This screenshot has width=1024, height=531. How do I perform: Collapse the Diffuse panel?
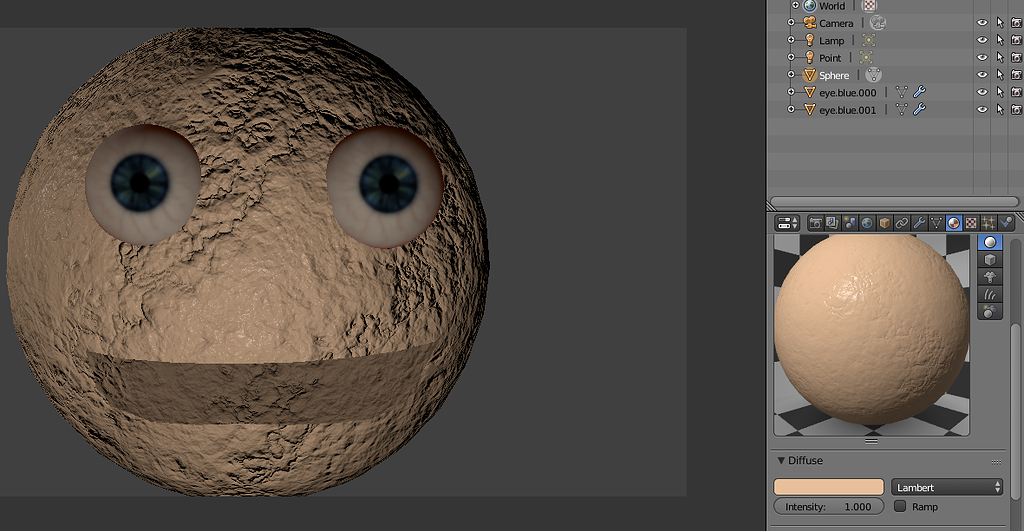781,460
